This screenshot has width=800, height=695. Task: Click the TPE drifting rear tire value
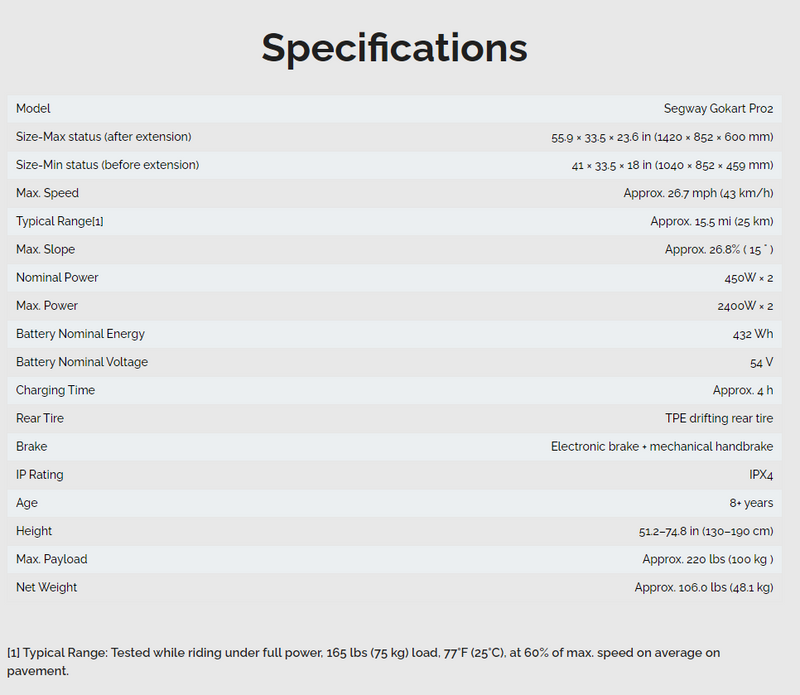pyautogui.click(x=718, y=418)
